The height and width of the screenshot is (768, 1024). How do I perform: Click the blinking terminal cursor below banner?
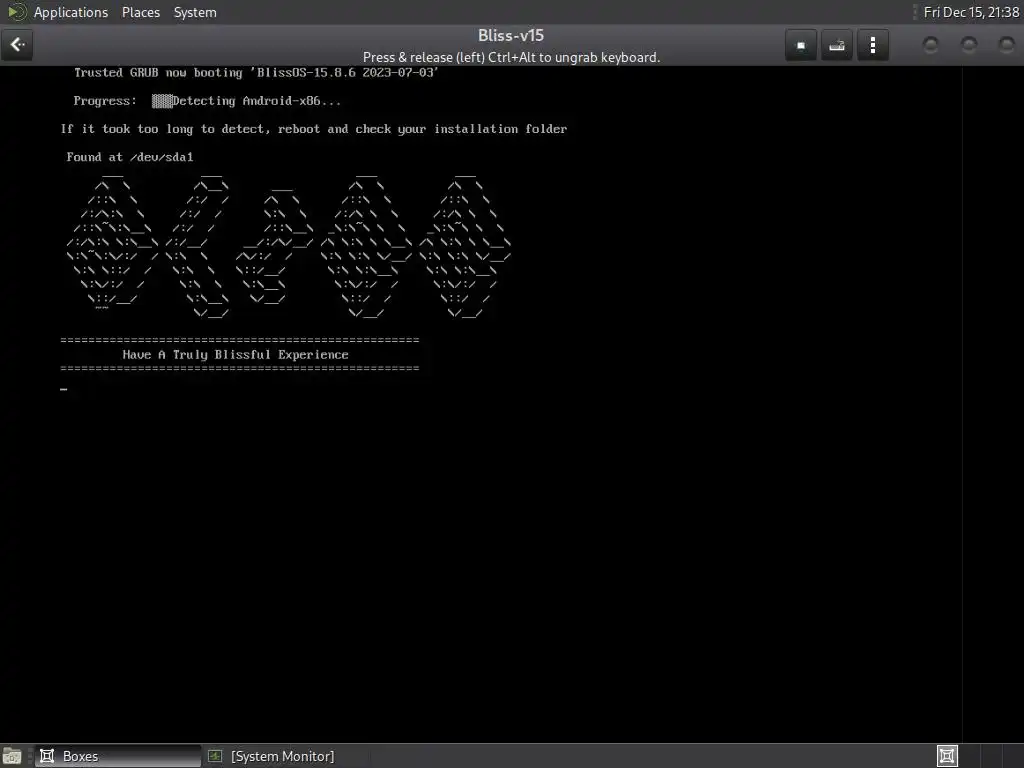point(63,389)
